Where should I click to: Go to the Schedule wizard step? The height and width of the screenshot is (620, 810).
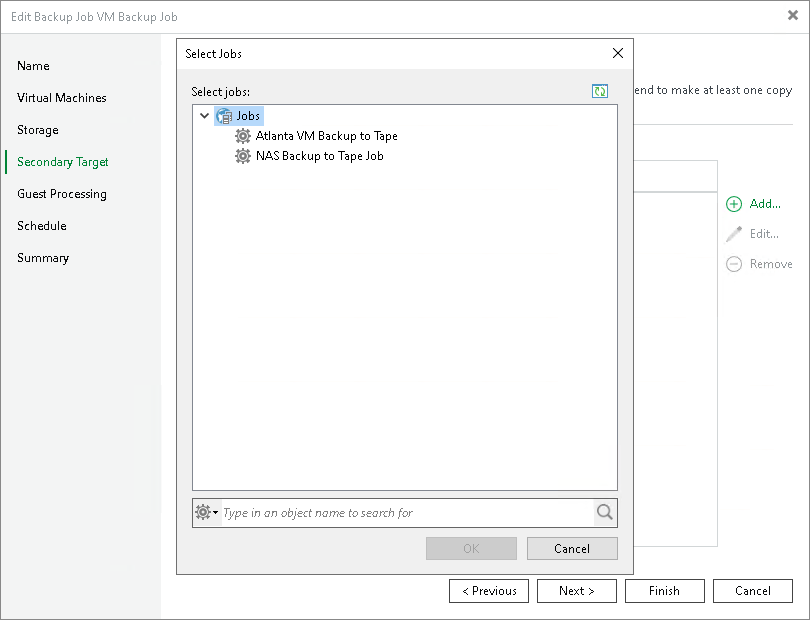[x=41, y=226]
